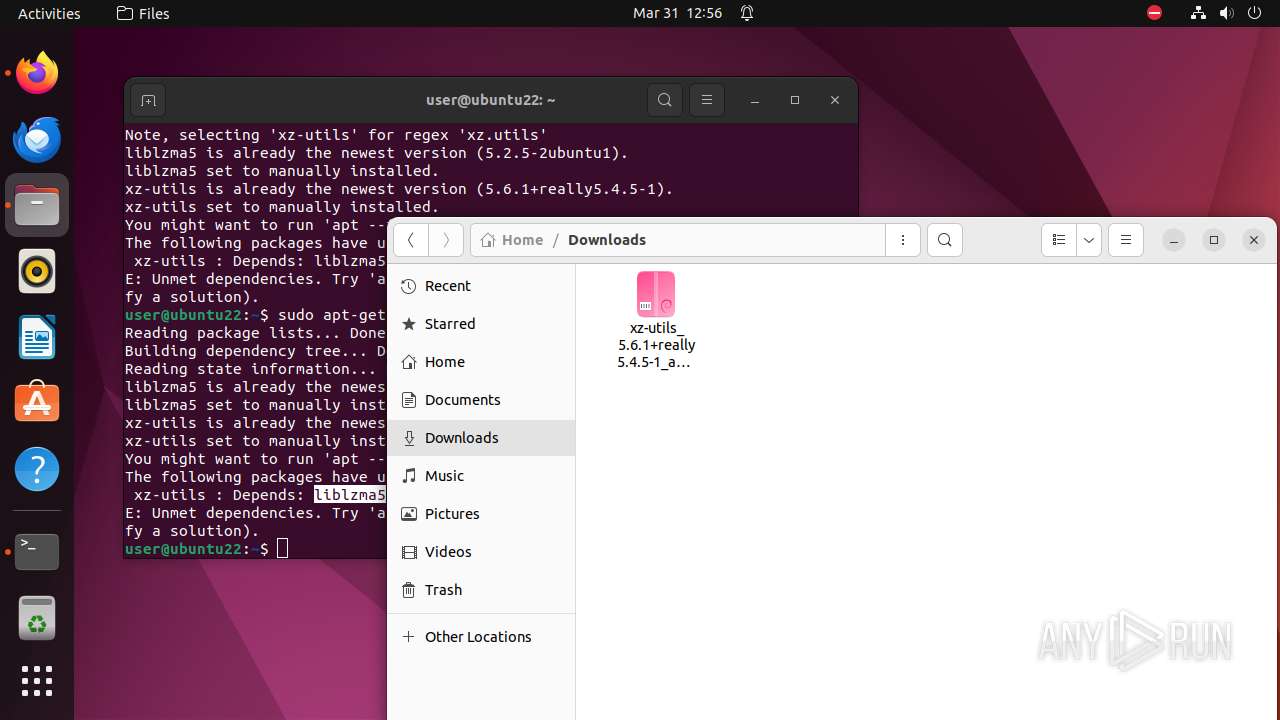Viewport: 1280px width, 720px height.
Task: Click the highlighted liblzma5 text in Terminal
Action: point(350,495)
